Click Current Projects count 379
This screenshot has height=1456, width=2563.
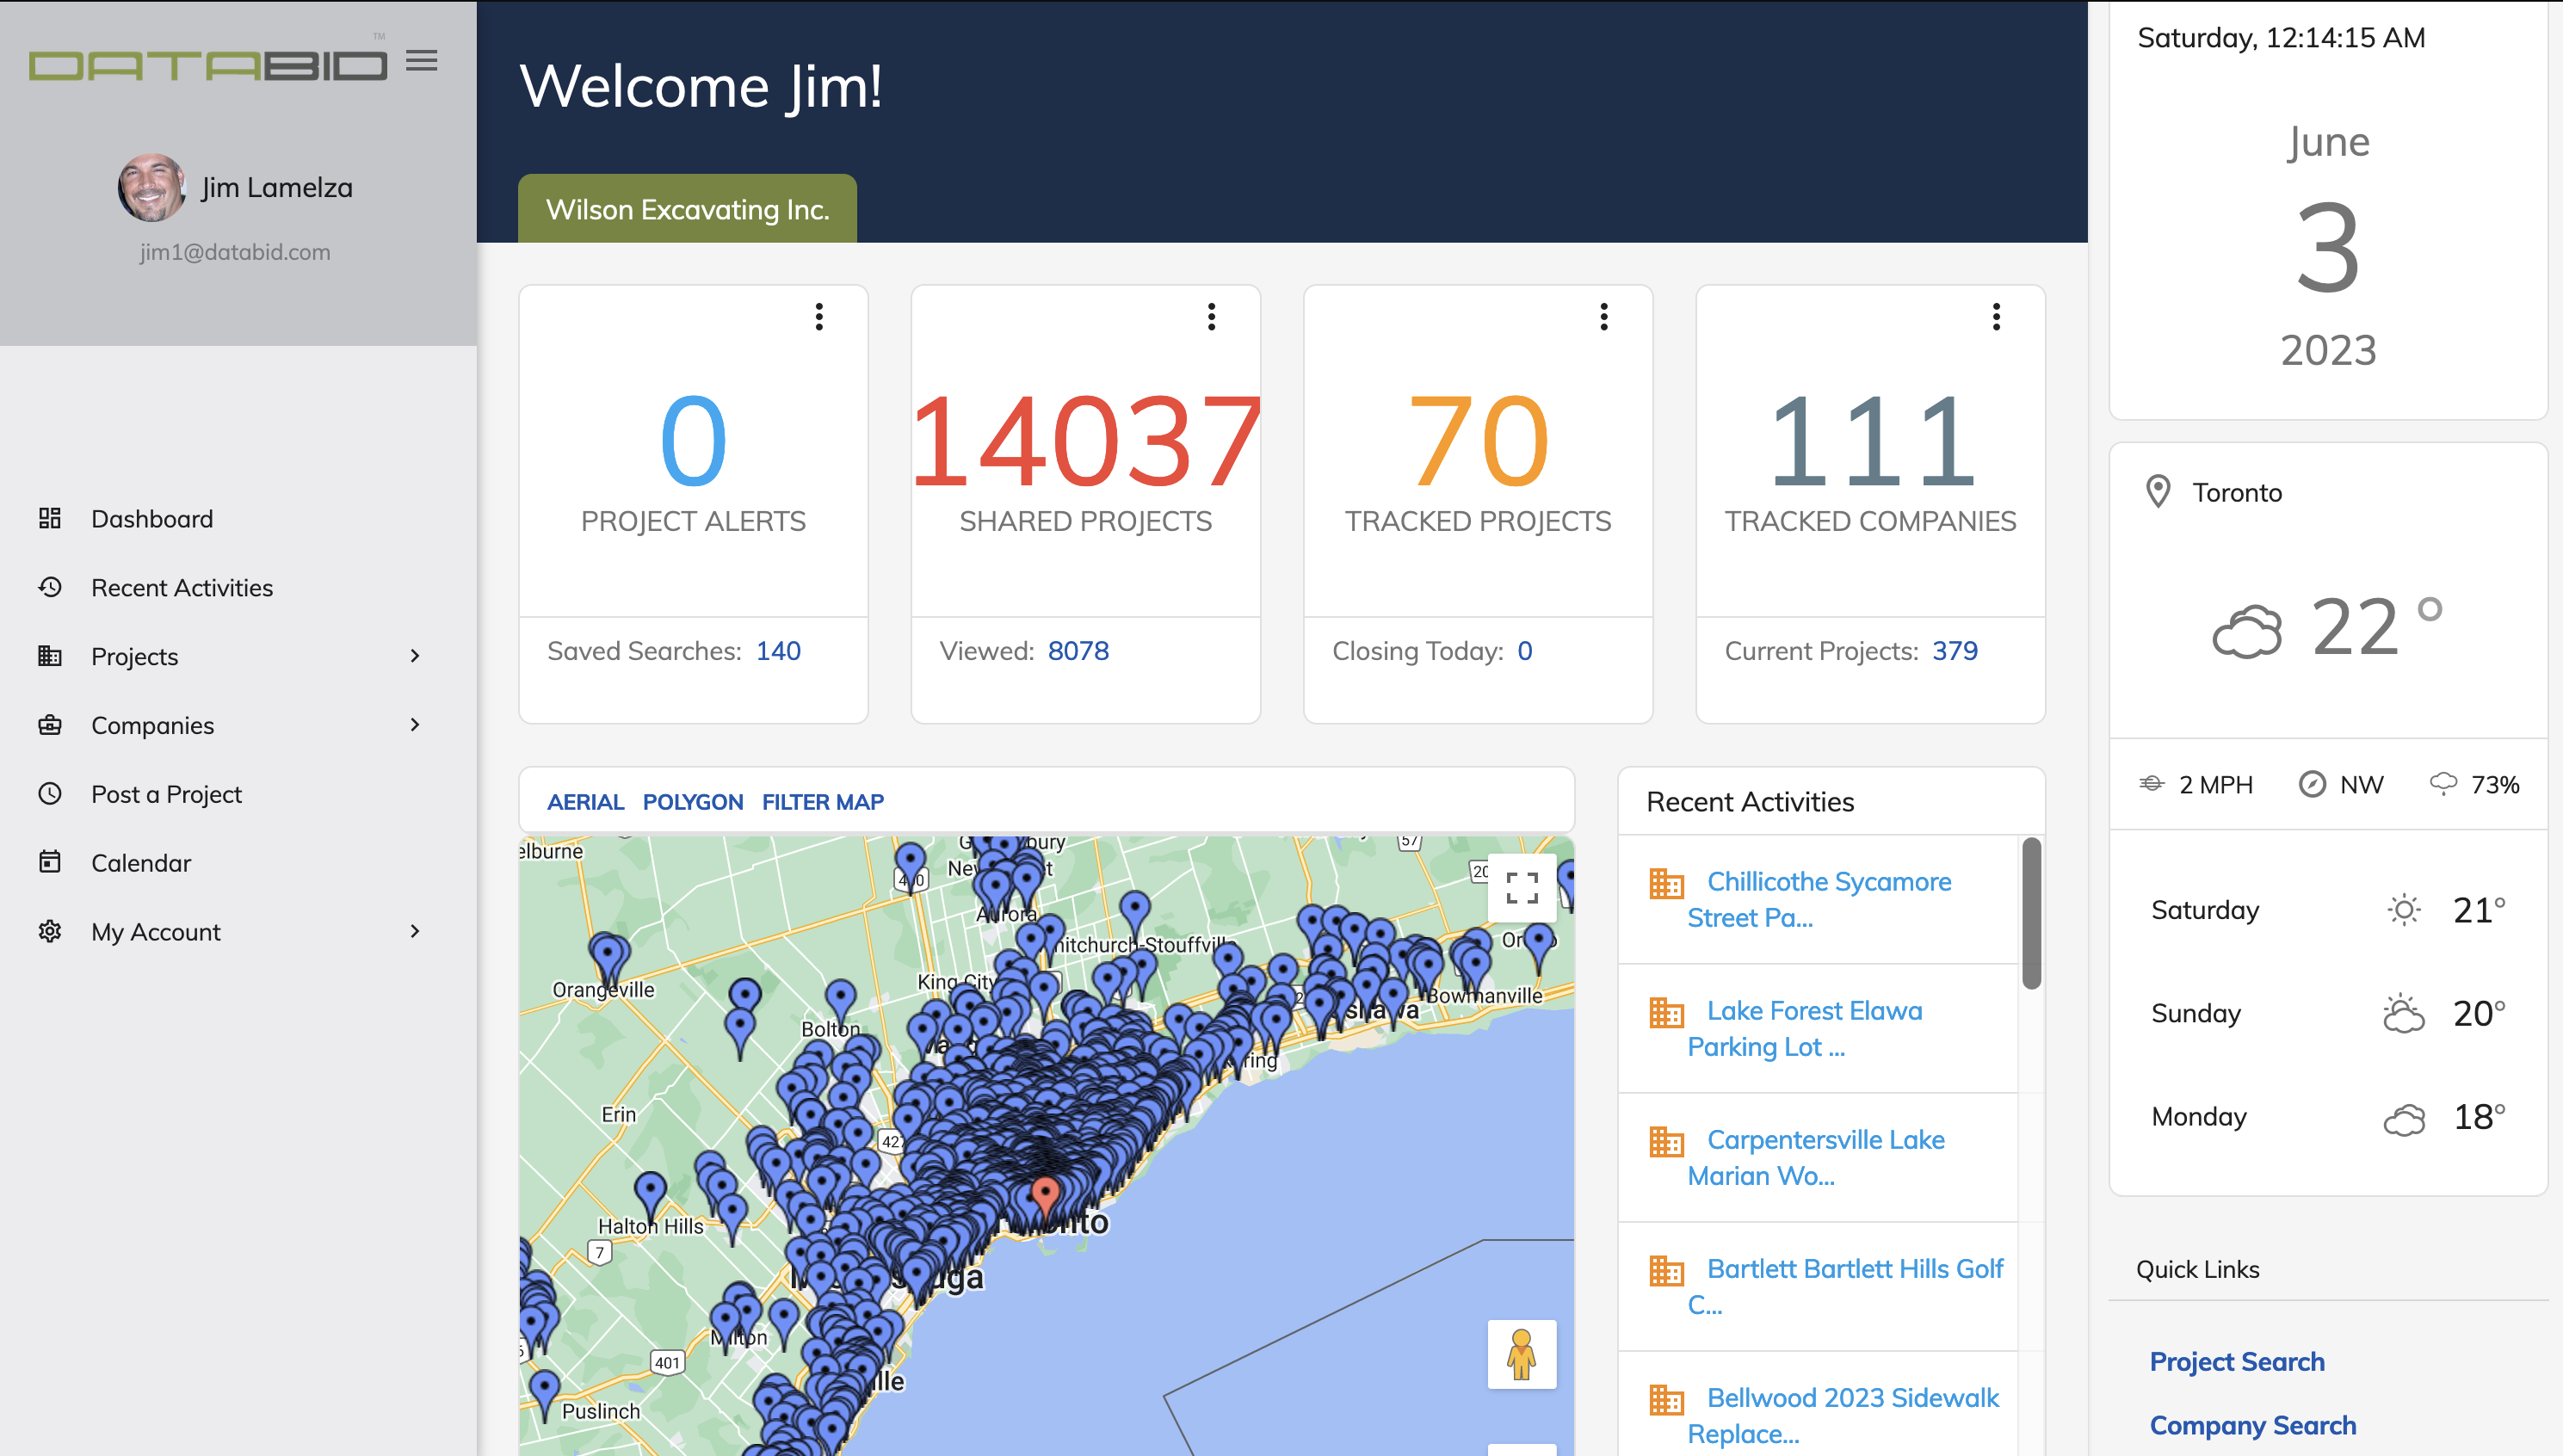(1955, 651)
